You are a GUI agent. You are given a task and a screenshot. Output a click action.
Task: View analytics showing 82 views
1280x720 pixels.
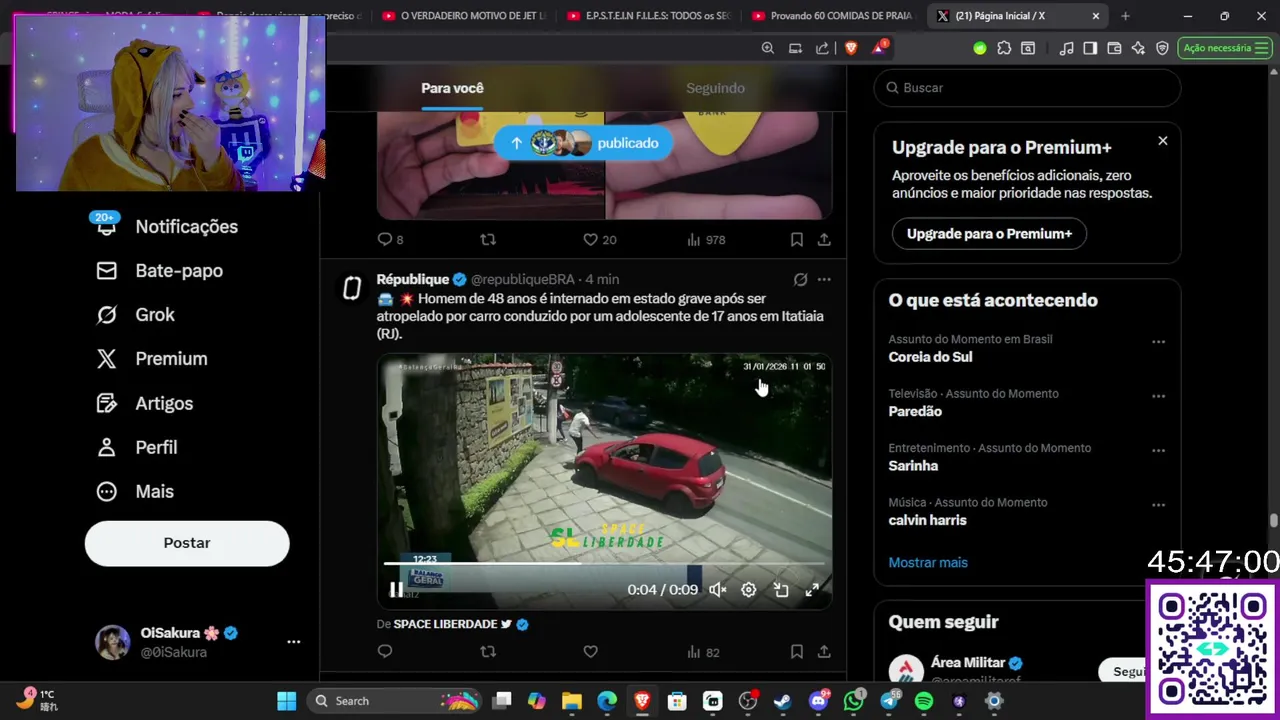(x=703, y=652)
